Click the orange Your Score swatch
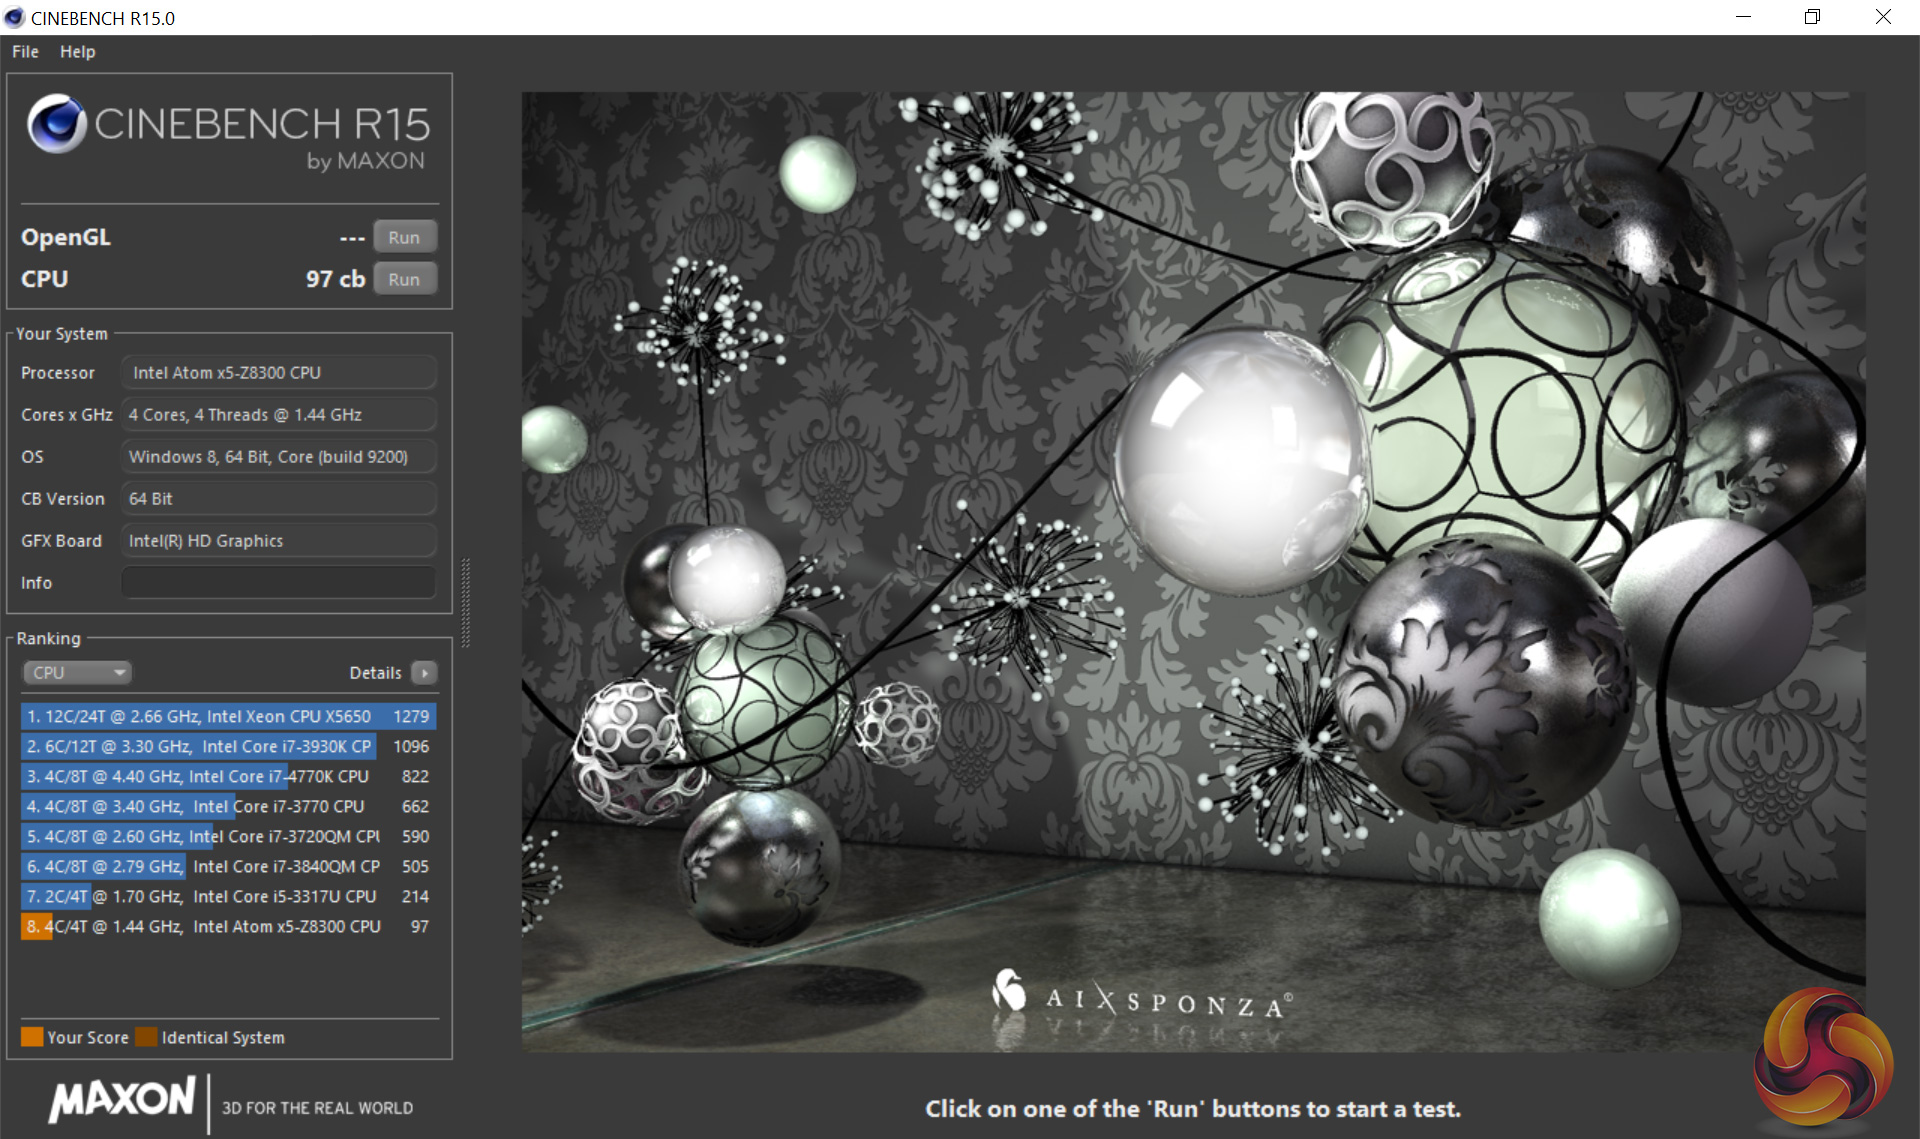Screen dimensions: 1920x1139 tap(32, 1037)
